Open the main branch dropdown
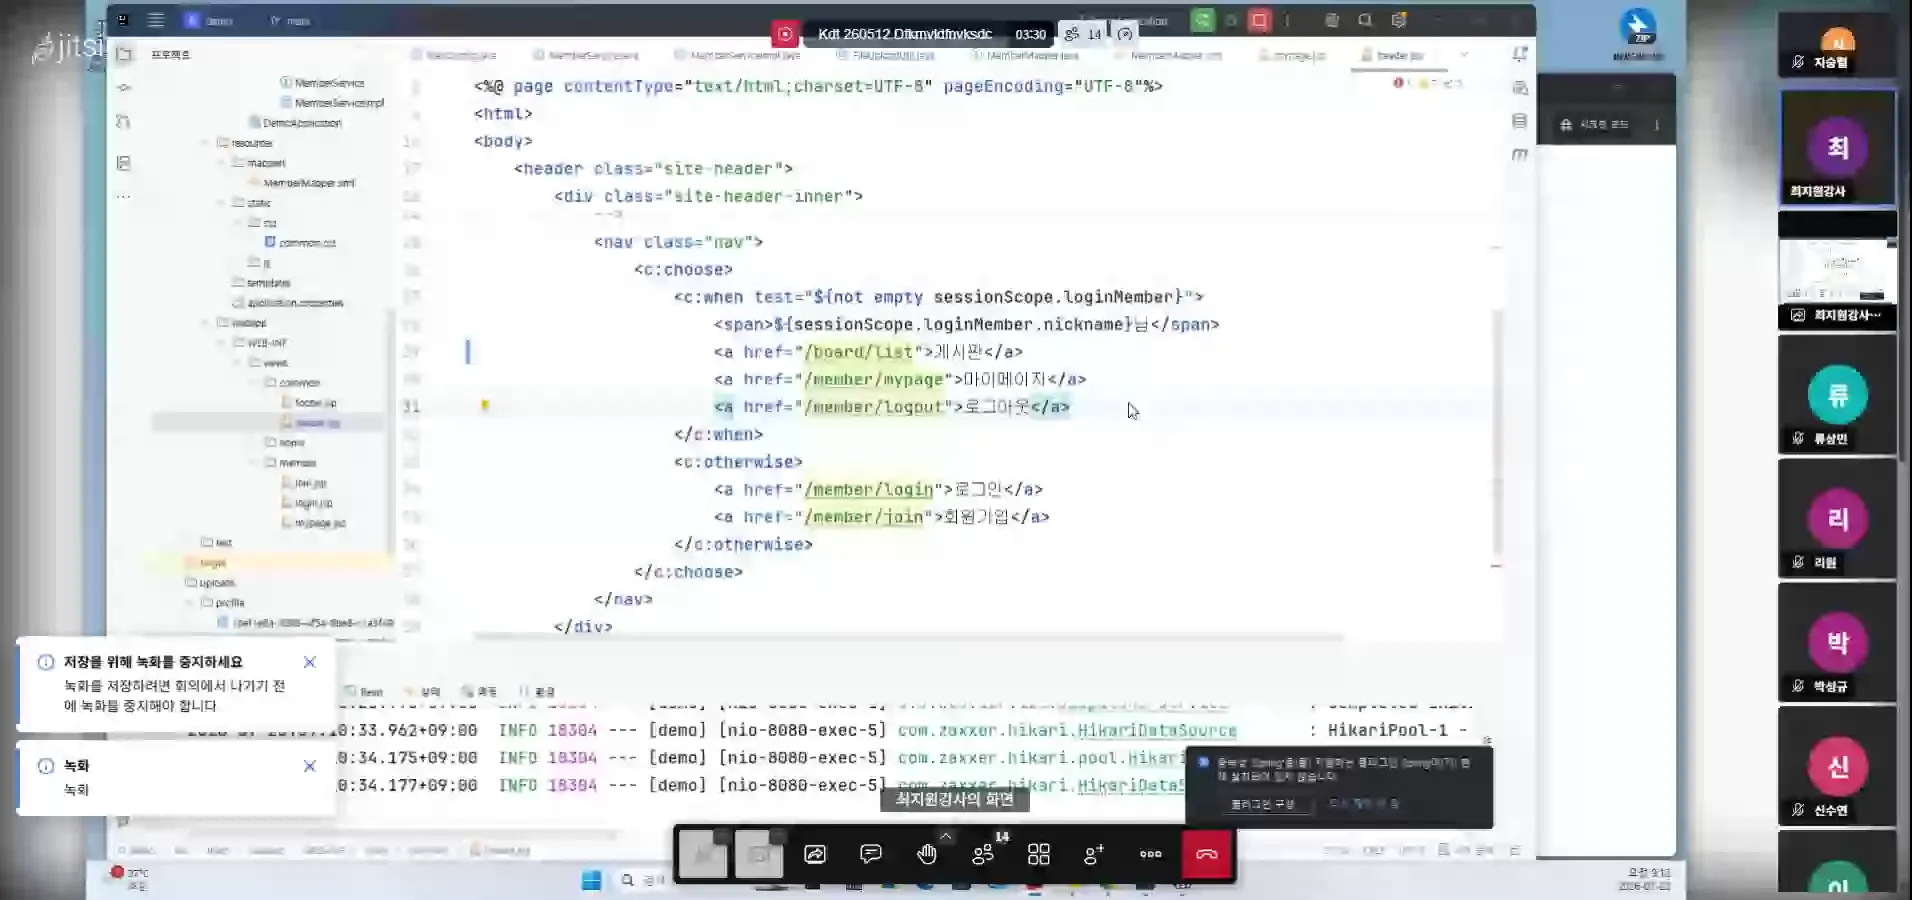Image resolution: width=1912 pixels, height=900 pixels. coord(291,20)
